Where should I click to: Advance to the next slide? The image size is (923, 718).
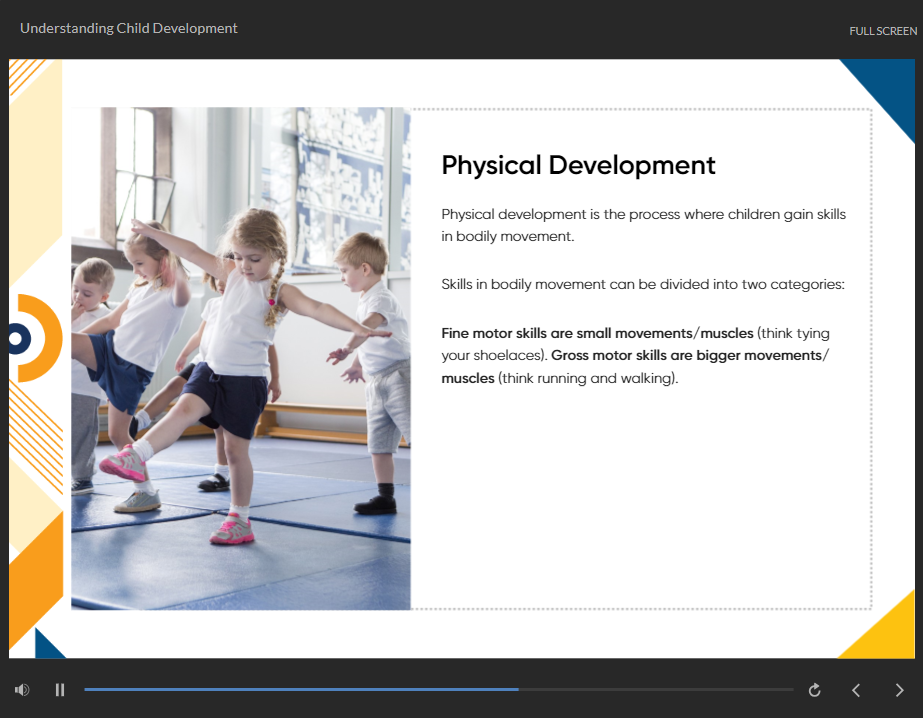pos(899,690)
